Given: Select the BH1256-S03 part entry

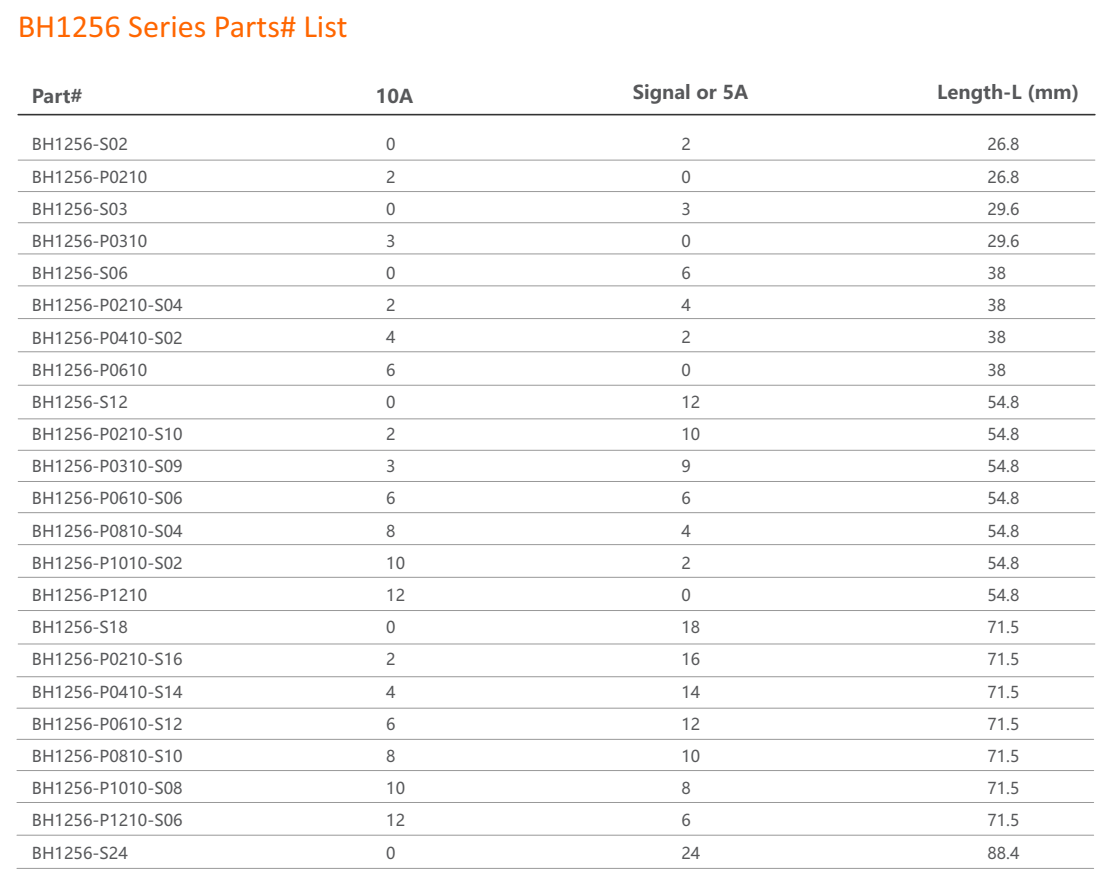Looking at the screenshot, I should (80, 209).
